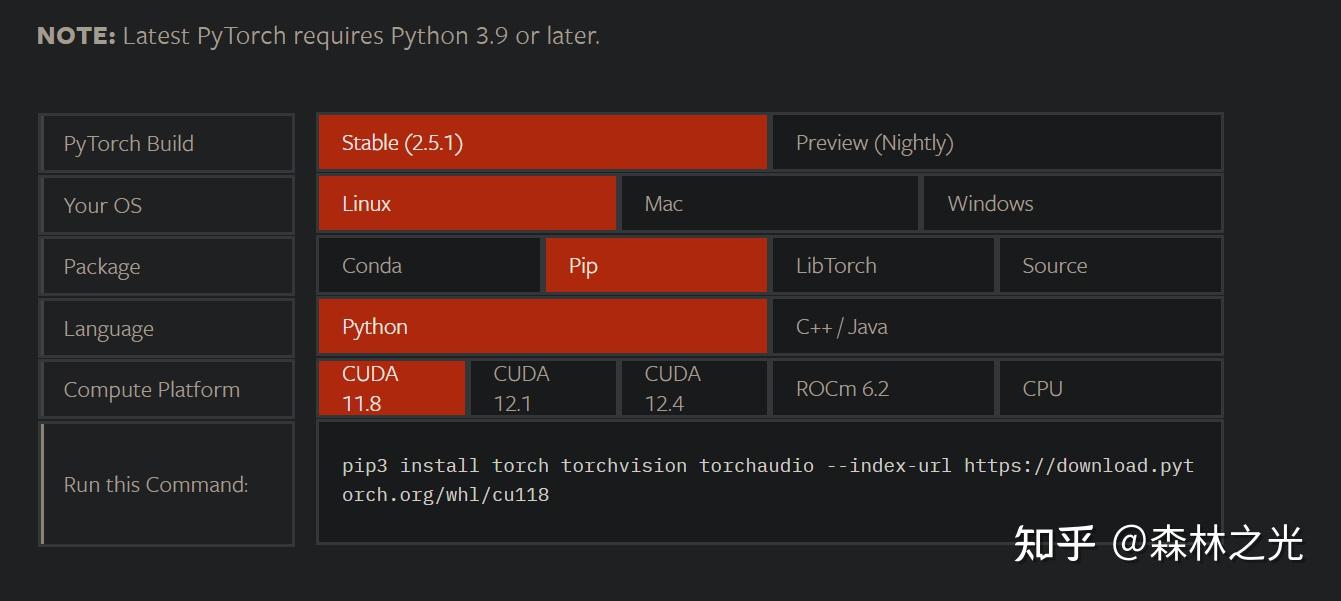The image size is (1341, 601).
Task: Select the Source package option
Action: click(1110, 266)
